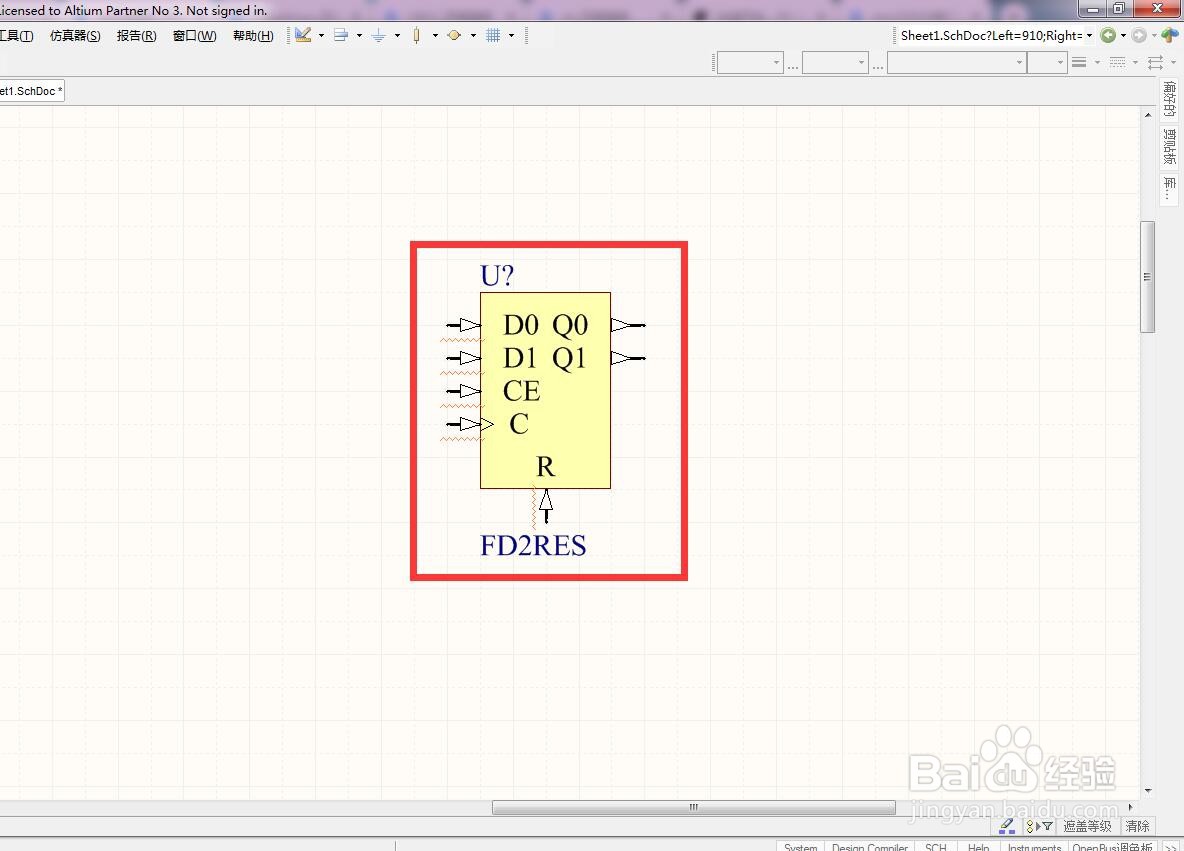Open the small rightmost formatting combo box

point(1047,63)
